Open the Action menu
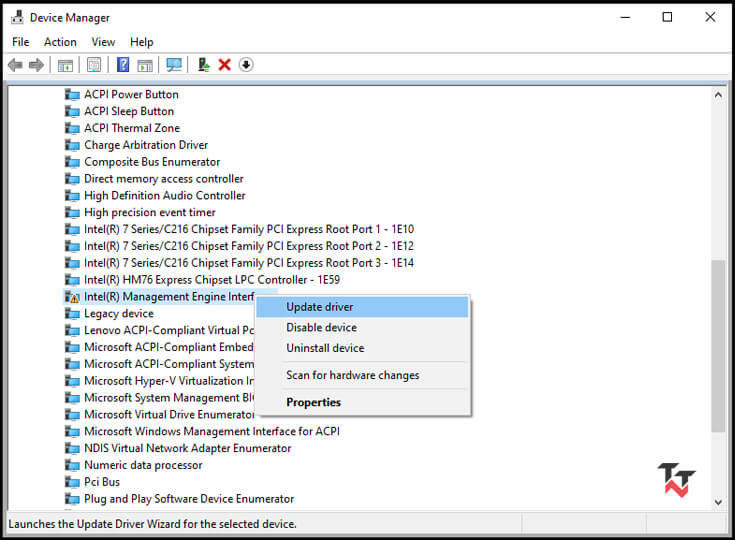The height and width of the screenshot is (540, 735). (x=60, y=42)
